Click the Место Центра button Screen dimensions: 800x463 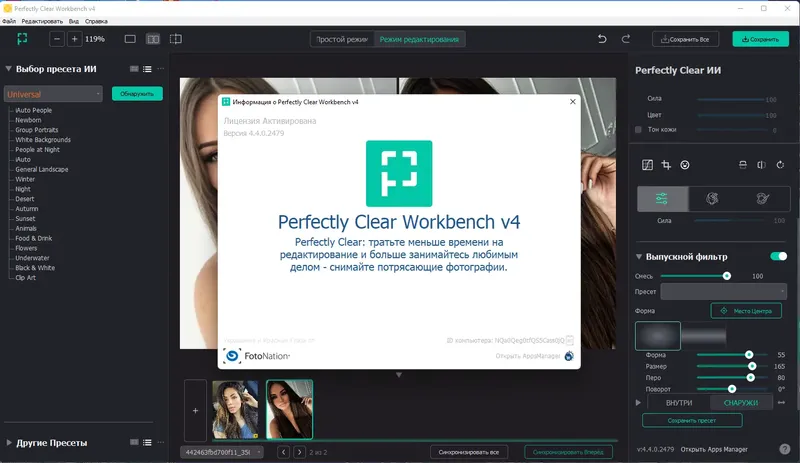coord(746,311)
